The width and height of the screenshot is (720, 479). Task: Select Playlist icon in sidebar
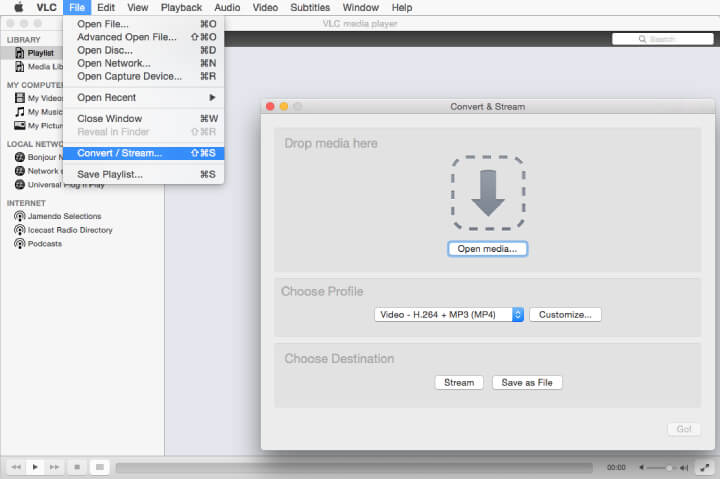[20, 53]
